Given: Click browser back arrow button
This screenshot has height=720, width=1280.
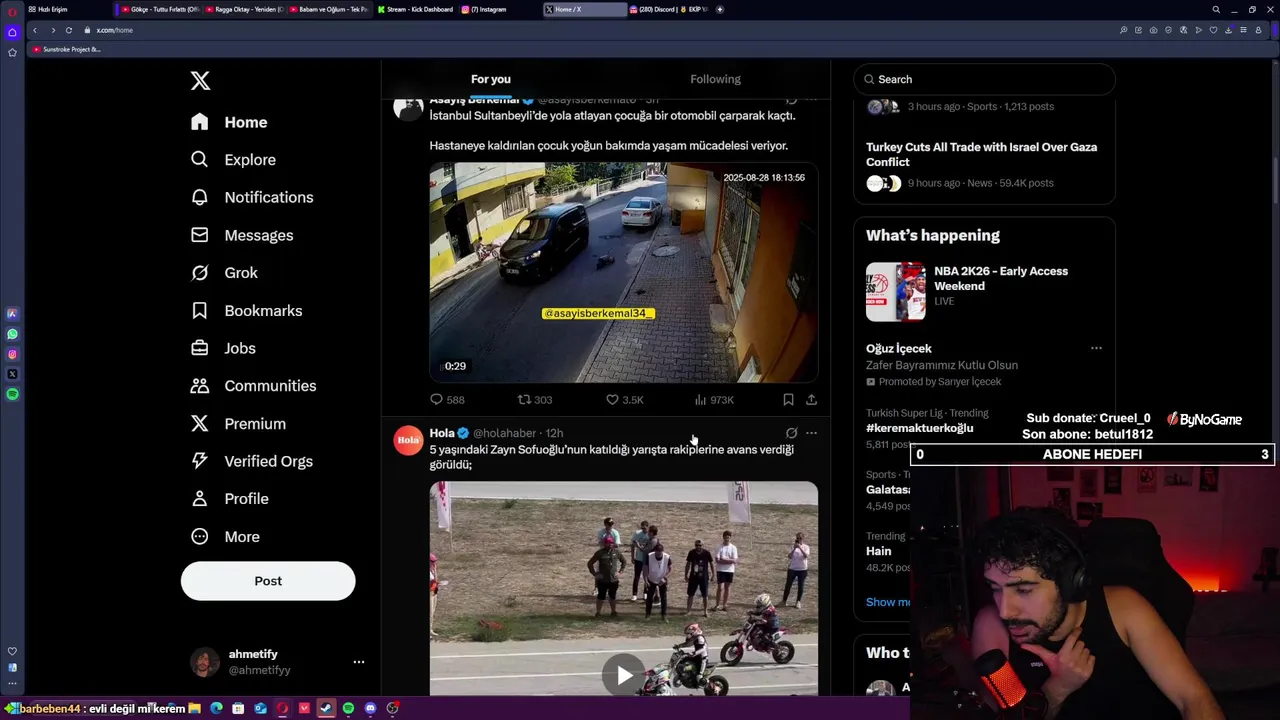Looking at the screenshot, I should [x=35, y=30].
